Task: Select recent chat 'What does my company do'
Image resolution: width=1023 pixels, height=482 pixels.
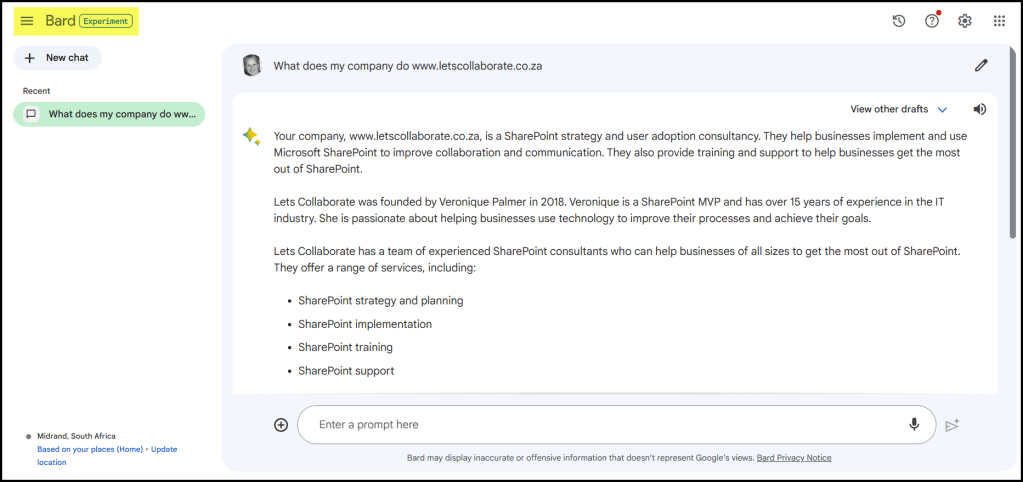Action: point(109,114)
